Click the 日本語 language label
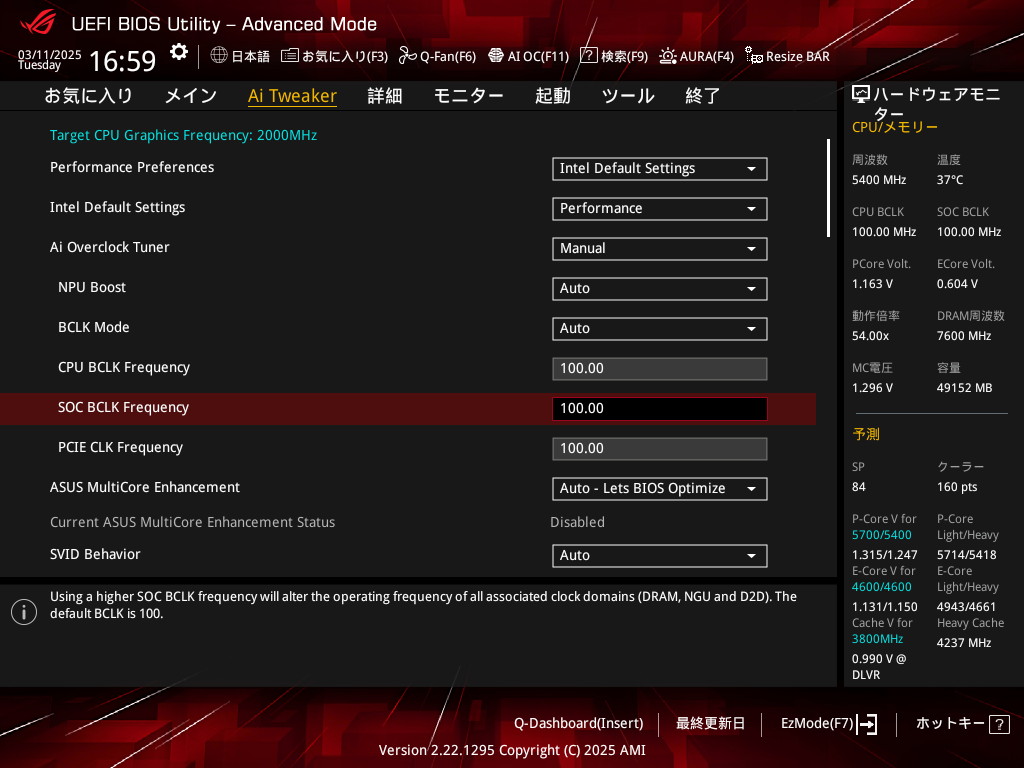The width and height of the screenshot is (1024, 768). click(250, 56)
